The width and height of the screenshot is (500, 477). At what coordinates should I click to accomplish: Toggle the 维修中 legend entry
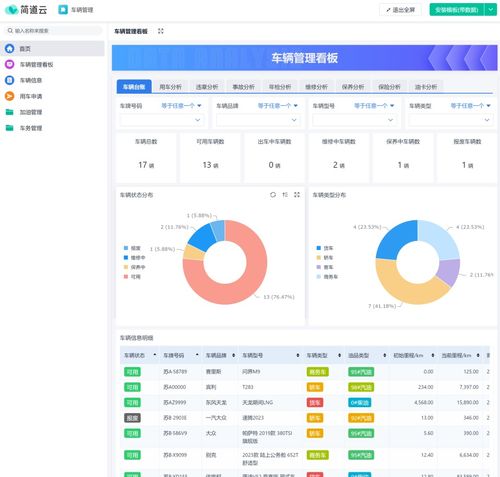pos(135,258)
